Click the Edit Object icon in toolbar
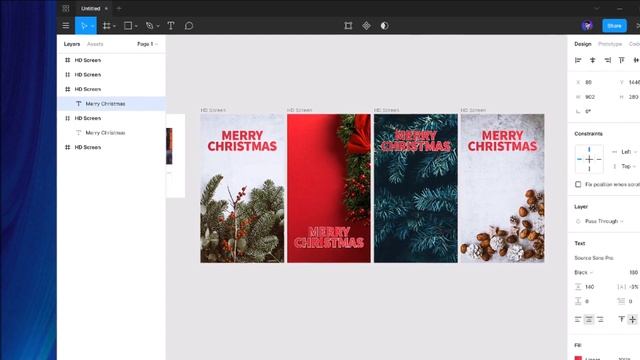The height and width of the screenshot is (360, 640). pos(348,26)
